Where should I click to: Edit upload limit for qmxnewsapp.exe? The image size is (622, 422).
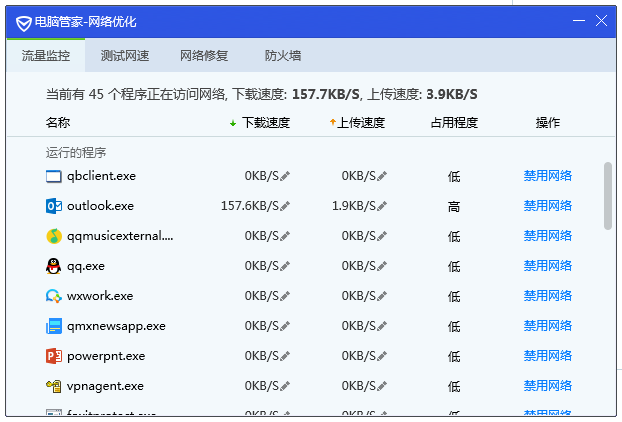pos(382,326)
